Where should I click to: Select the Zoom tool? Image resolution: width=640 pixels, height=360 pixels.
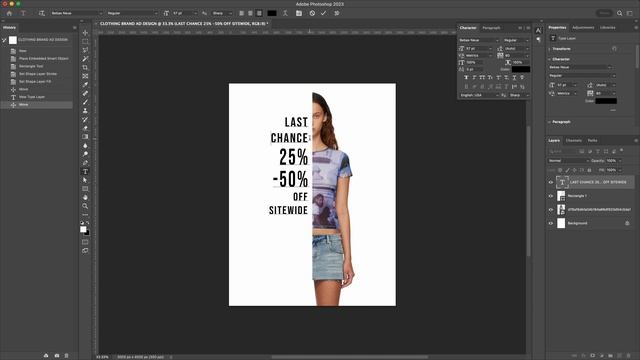[85, 206]
